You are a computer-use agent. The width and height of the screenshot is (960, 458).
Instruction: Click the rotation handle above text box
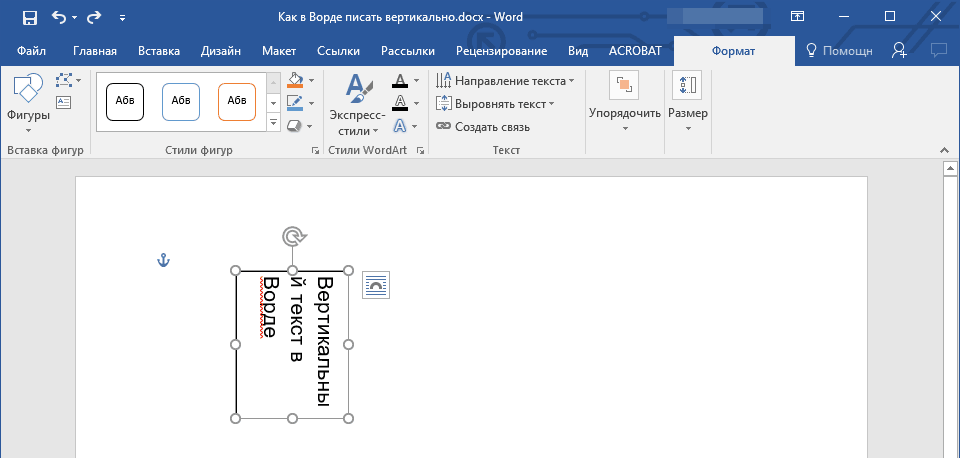point(293,236)
